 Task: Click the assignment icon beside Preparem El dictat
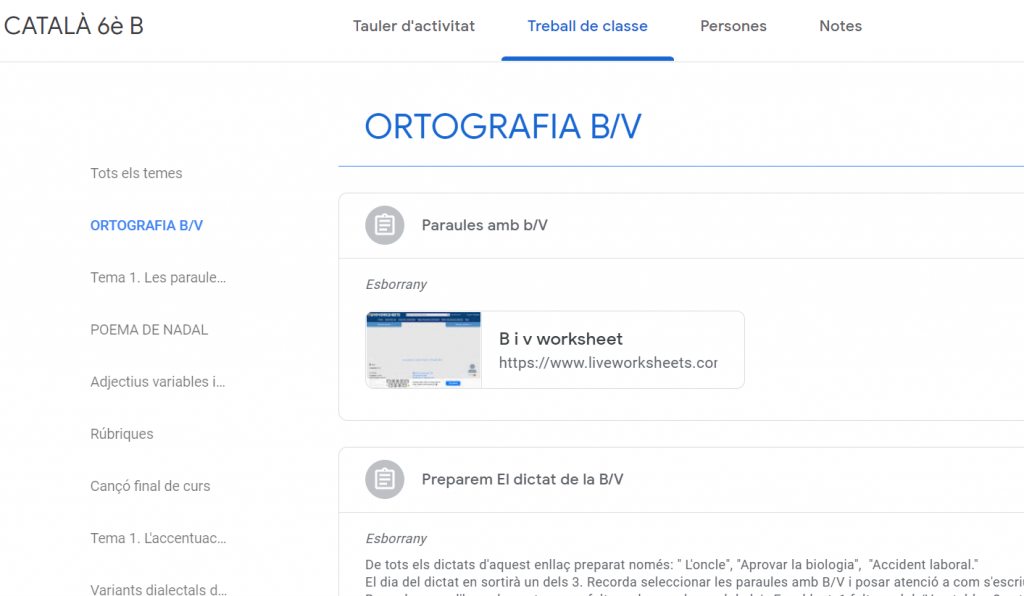pyautogui.click(x=384, y=480)
